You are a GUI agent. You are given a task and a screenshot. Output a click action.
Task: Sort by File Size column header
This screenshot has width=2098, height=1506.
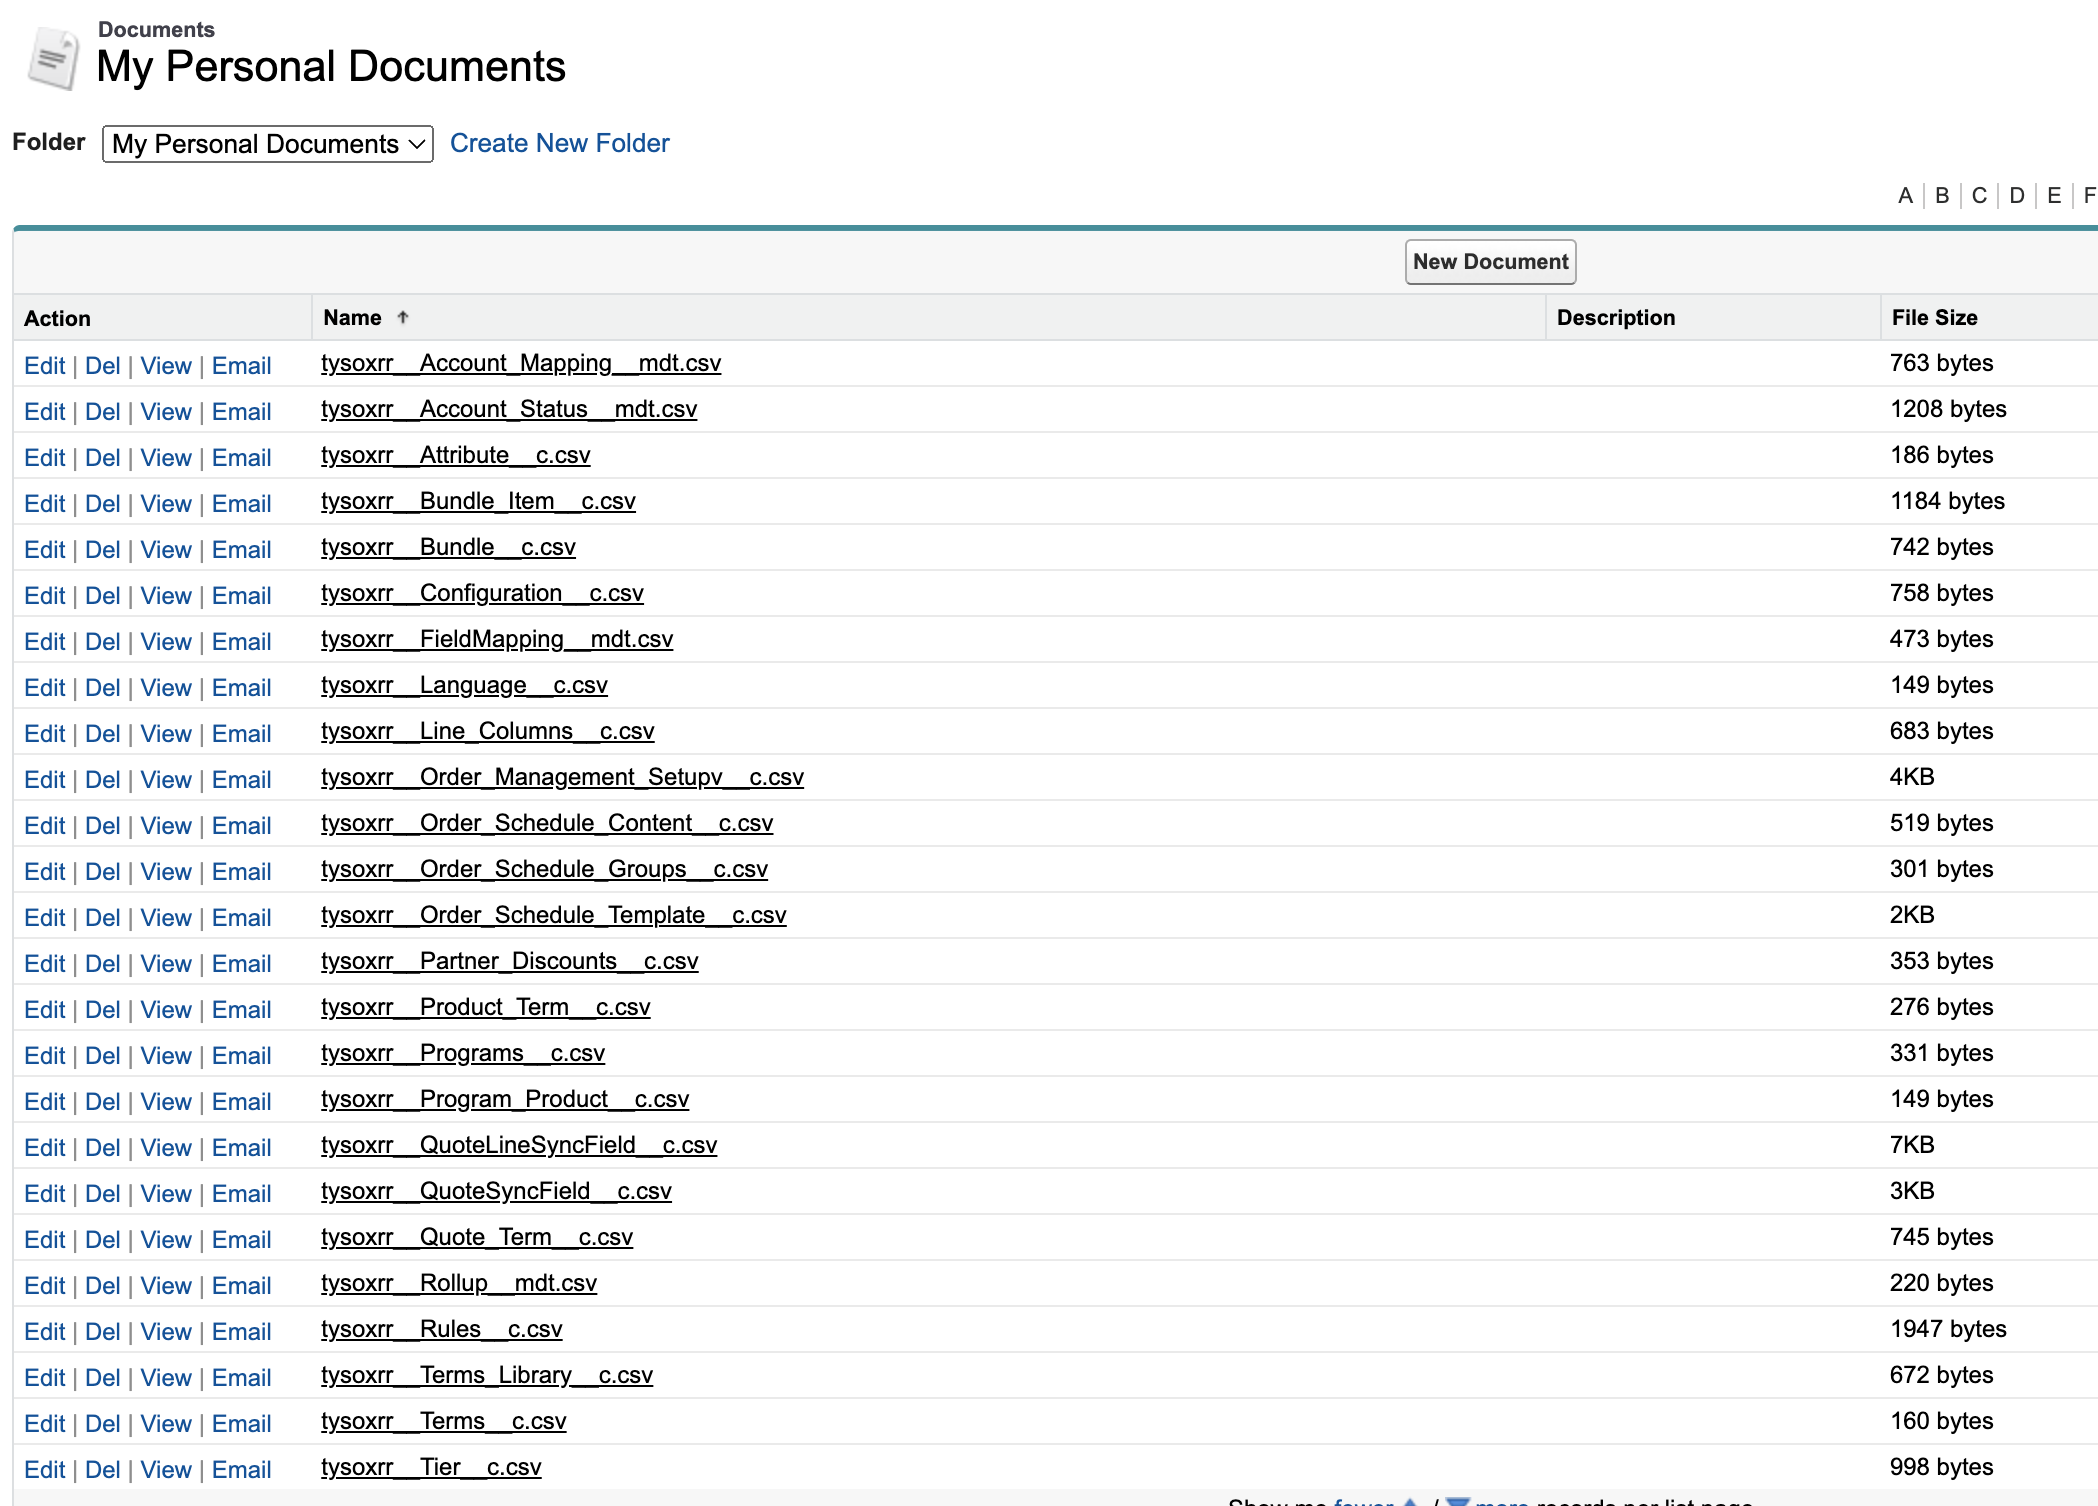click(1934, 318)
